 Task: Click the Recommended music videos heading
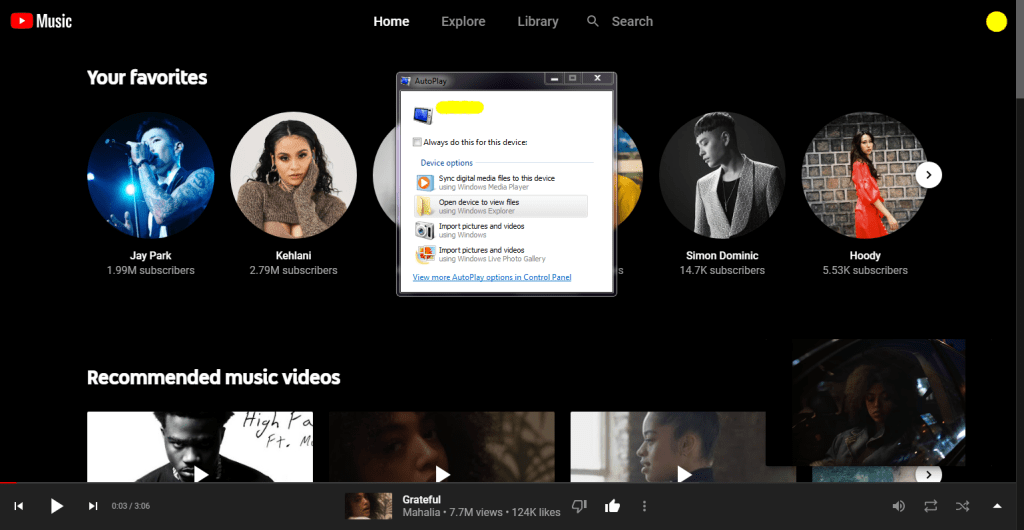(x=214, y=377)
